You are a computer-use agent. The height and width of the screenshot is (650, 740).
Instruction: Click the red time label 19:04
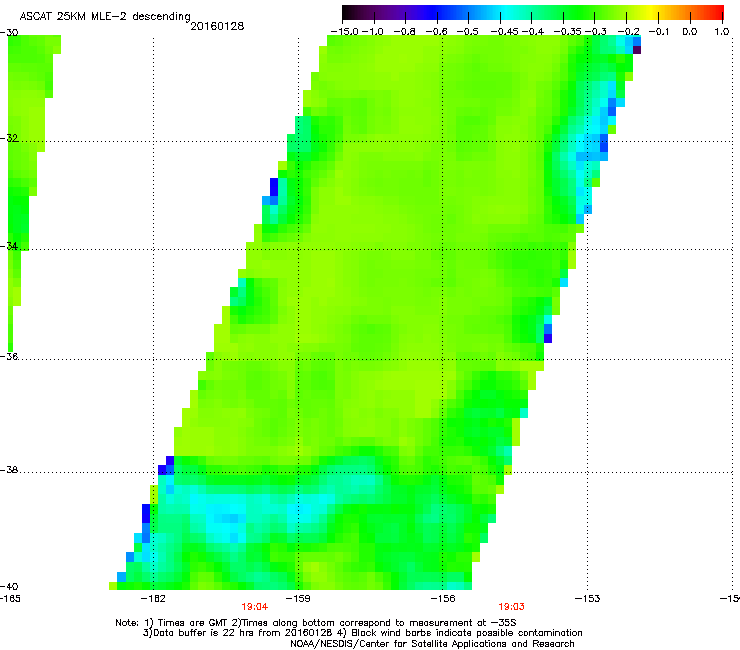pos(254,607)
